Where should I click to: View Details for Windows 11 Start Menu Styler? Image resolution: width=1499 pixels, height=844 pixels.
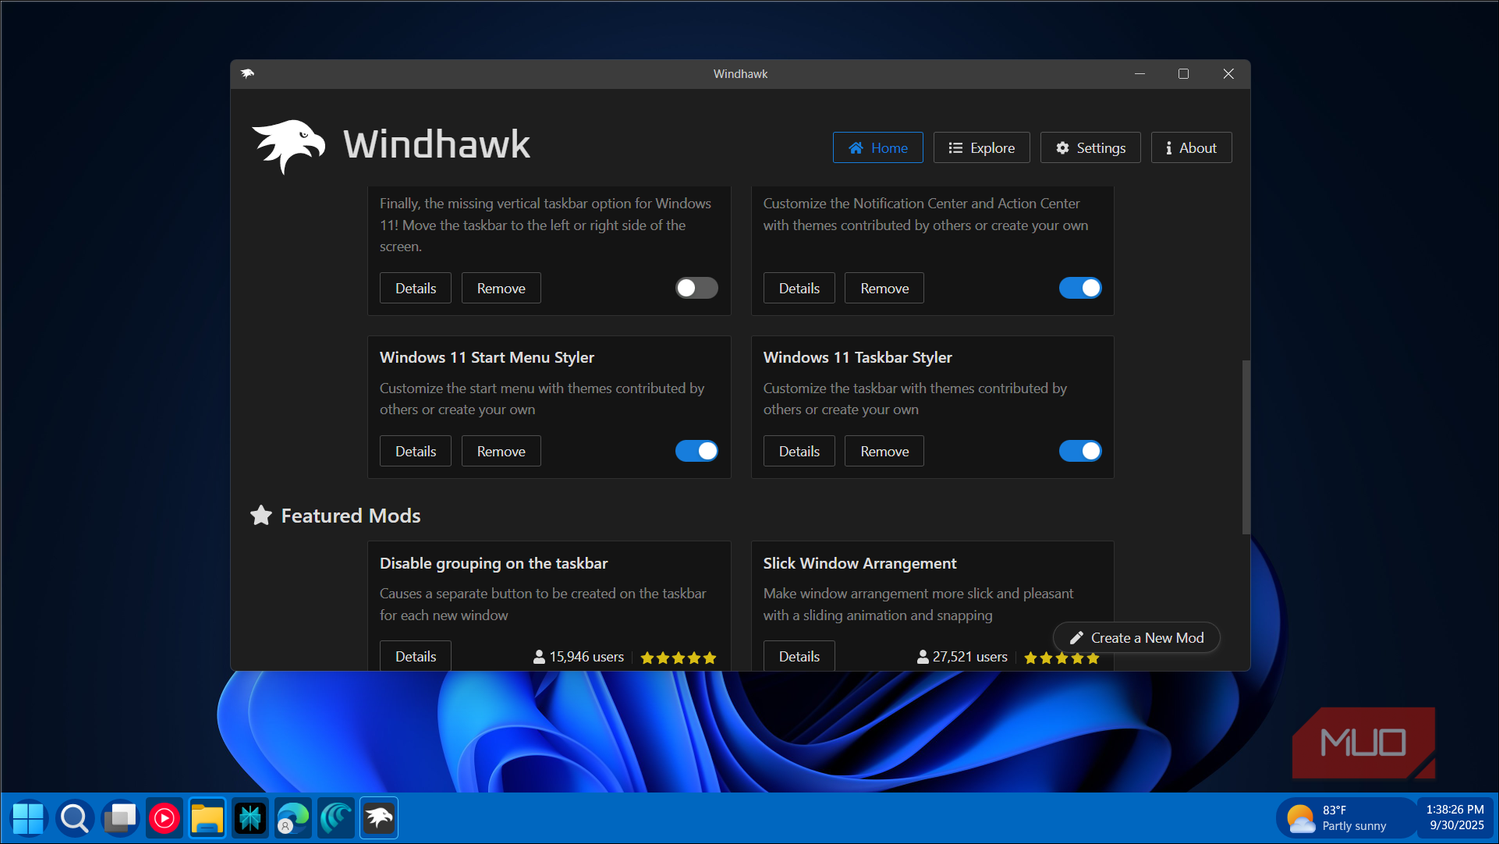pos(416,451)
